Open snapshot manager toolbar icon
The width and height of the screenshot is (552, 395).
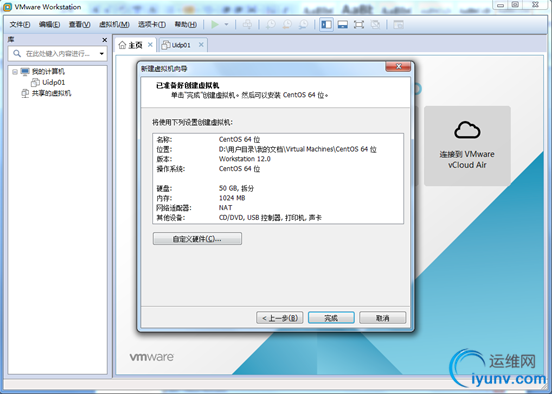coord(303,24)
